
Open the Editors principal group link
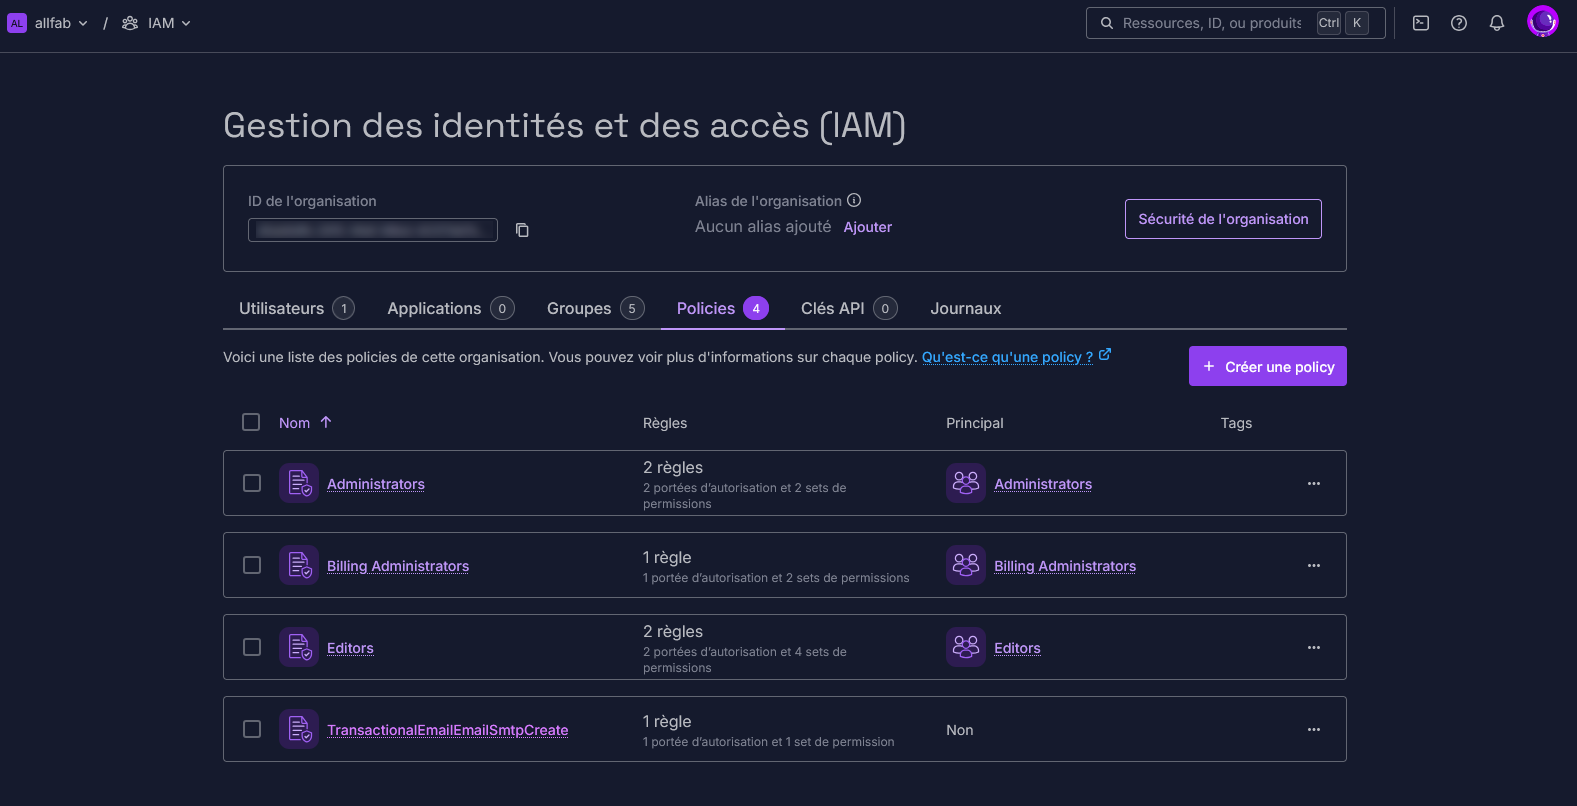pyautogui.click(x=1017, y=648)
